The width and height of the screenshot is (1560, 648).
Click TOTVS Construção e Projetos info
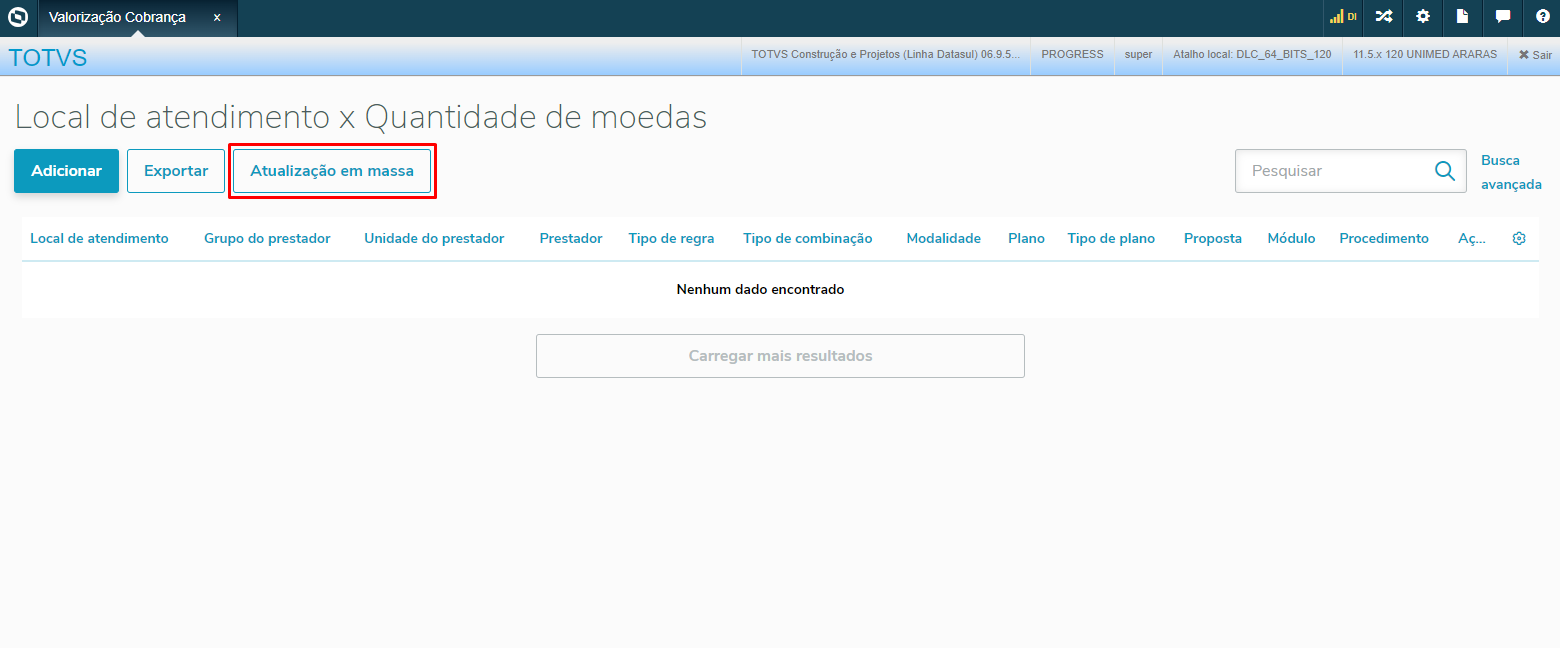pyautogui.click(x=885, y=55)
